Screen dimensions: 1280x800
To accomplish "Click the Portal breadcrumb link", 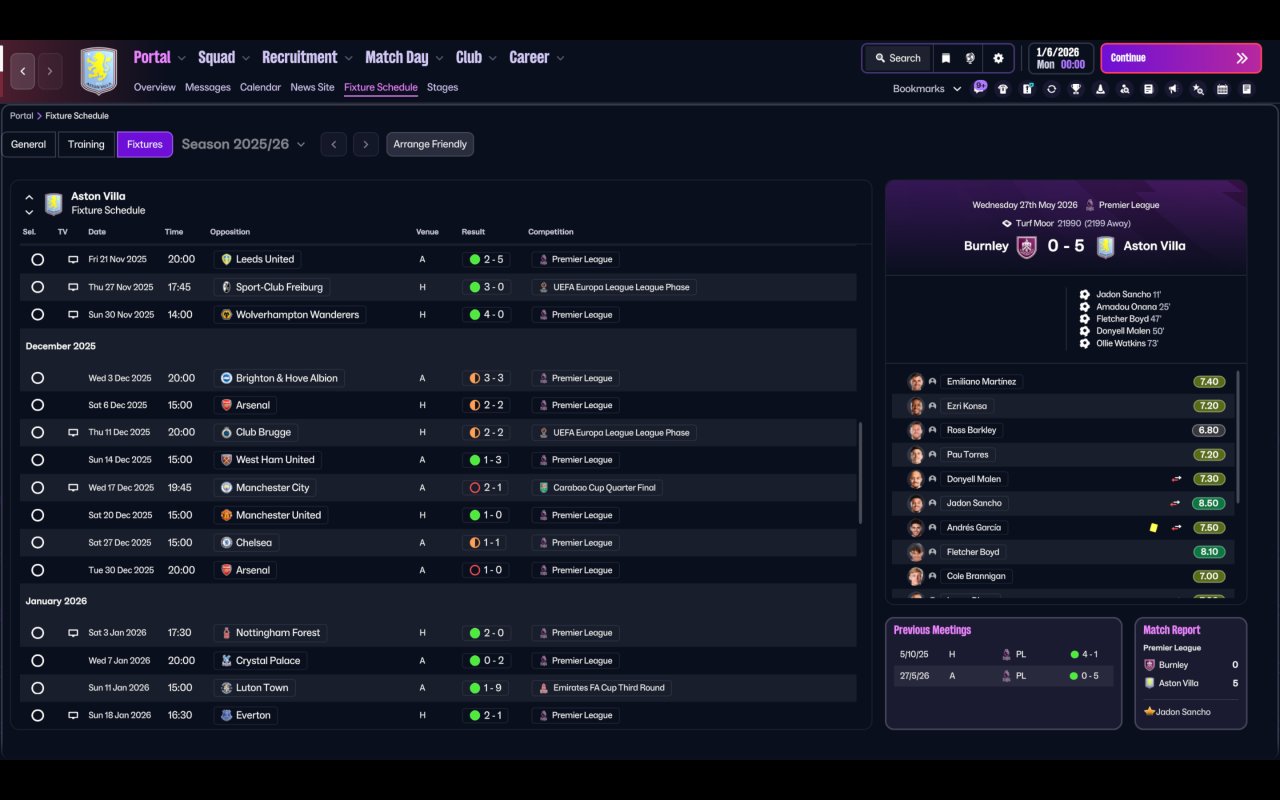I will (x=21, y=116).
